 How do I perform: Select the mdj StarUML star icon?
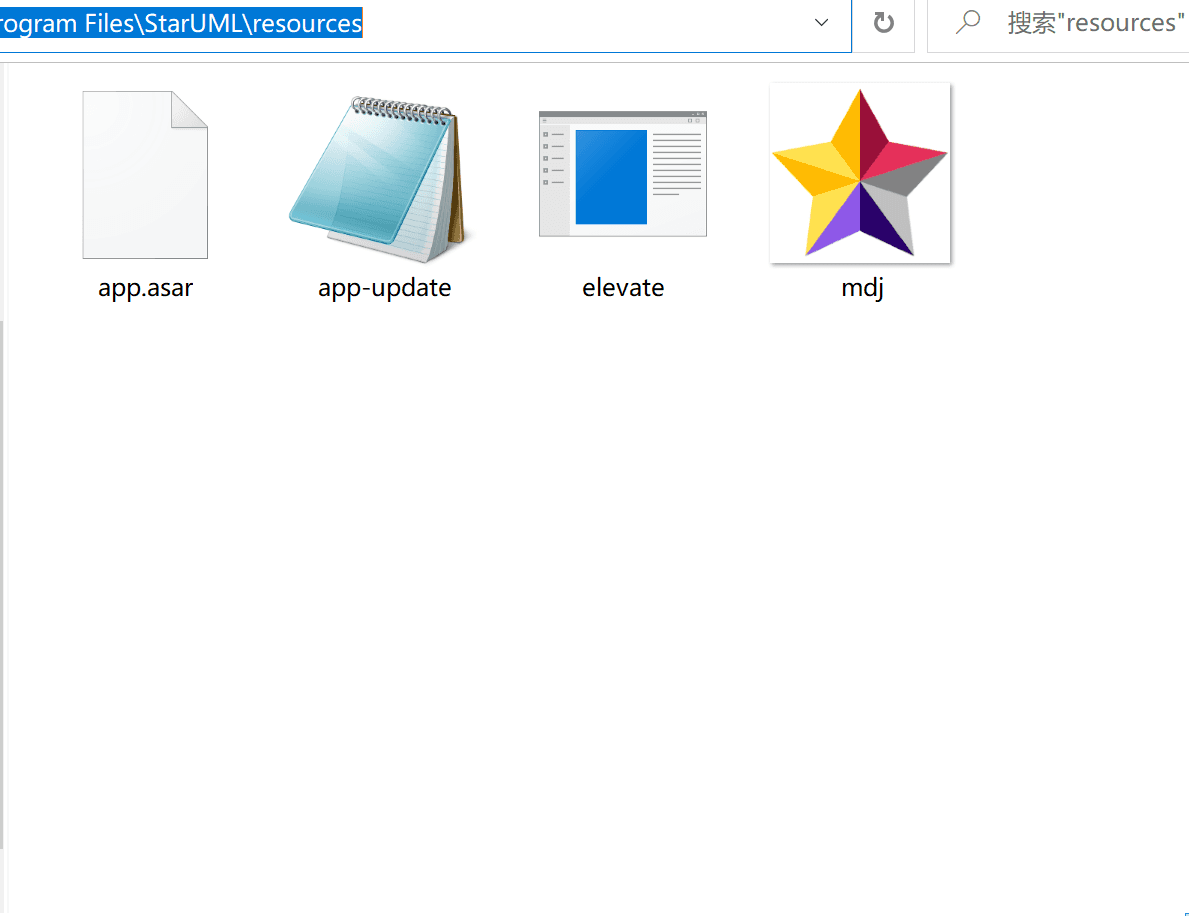pyautogui.click(x=860, y=174)
